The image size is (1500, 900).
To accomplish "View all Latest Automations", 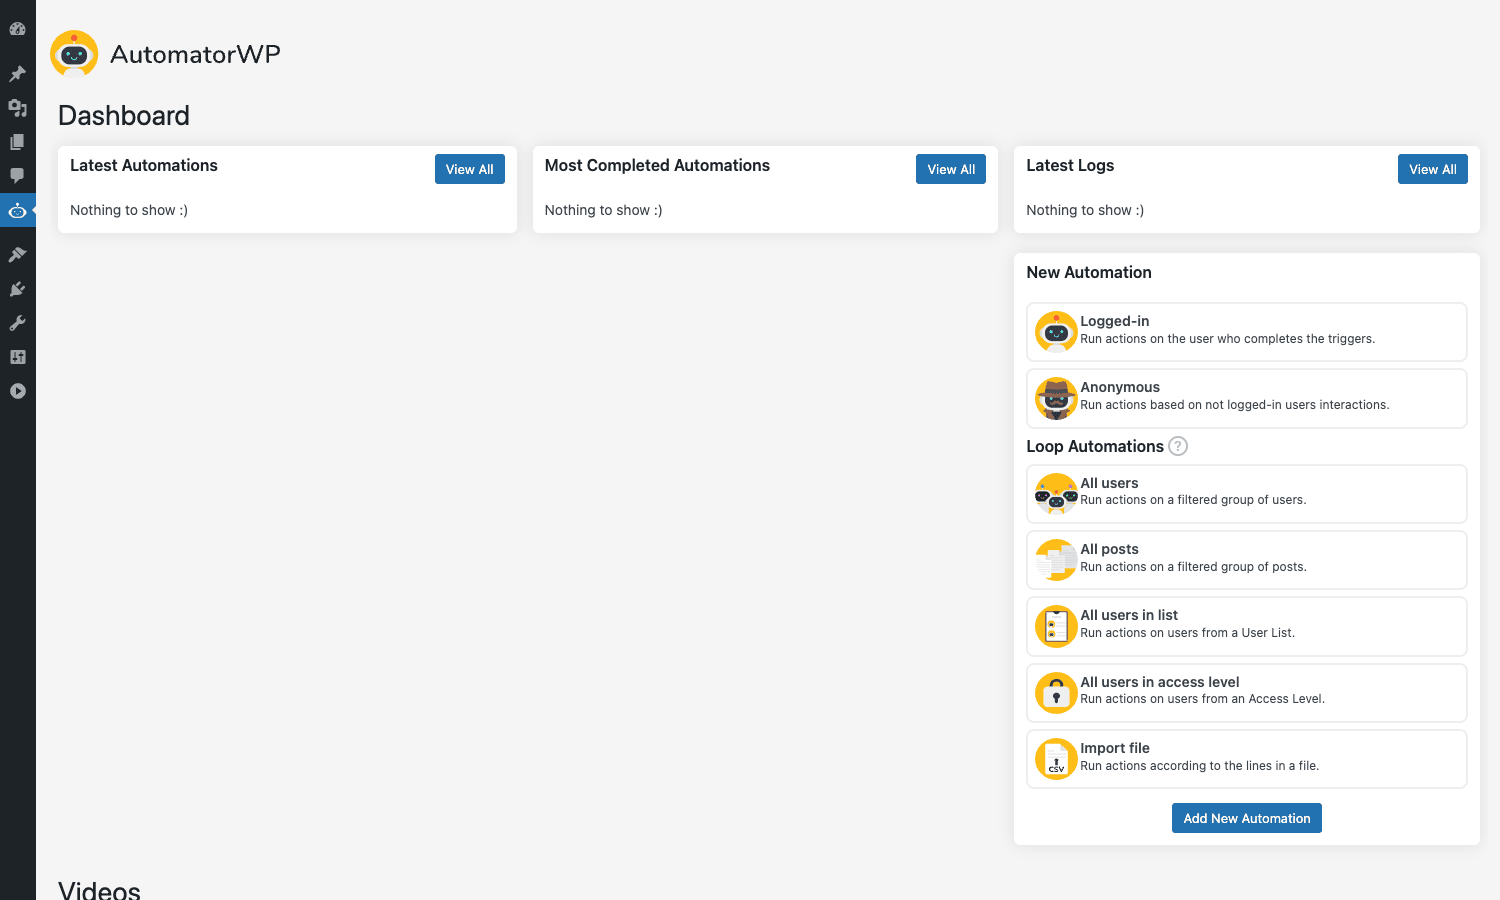I will [470, 169].
